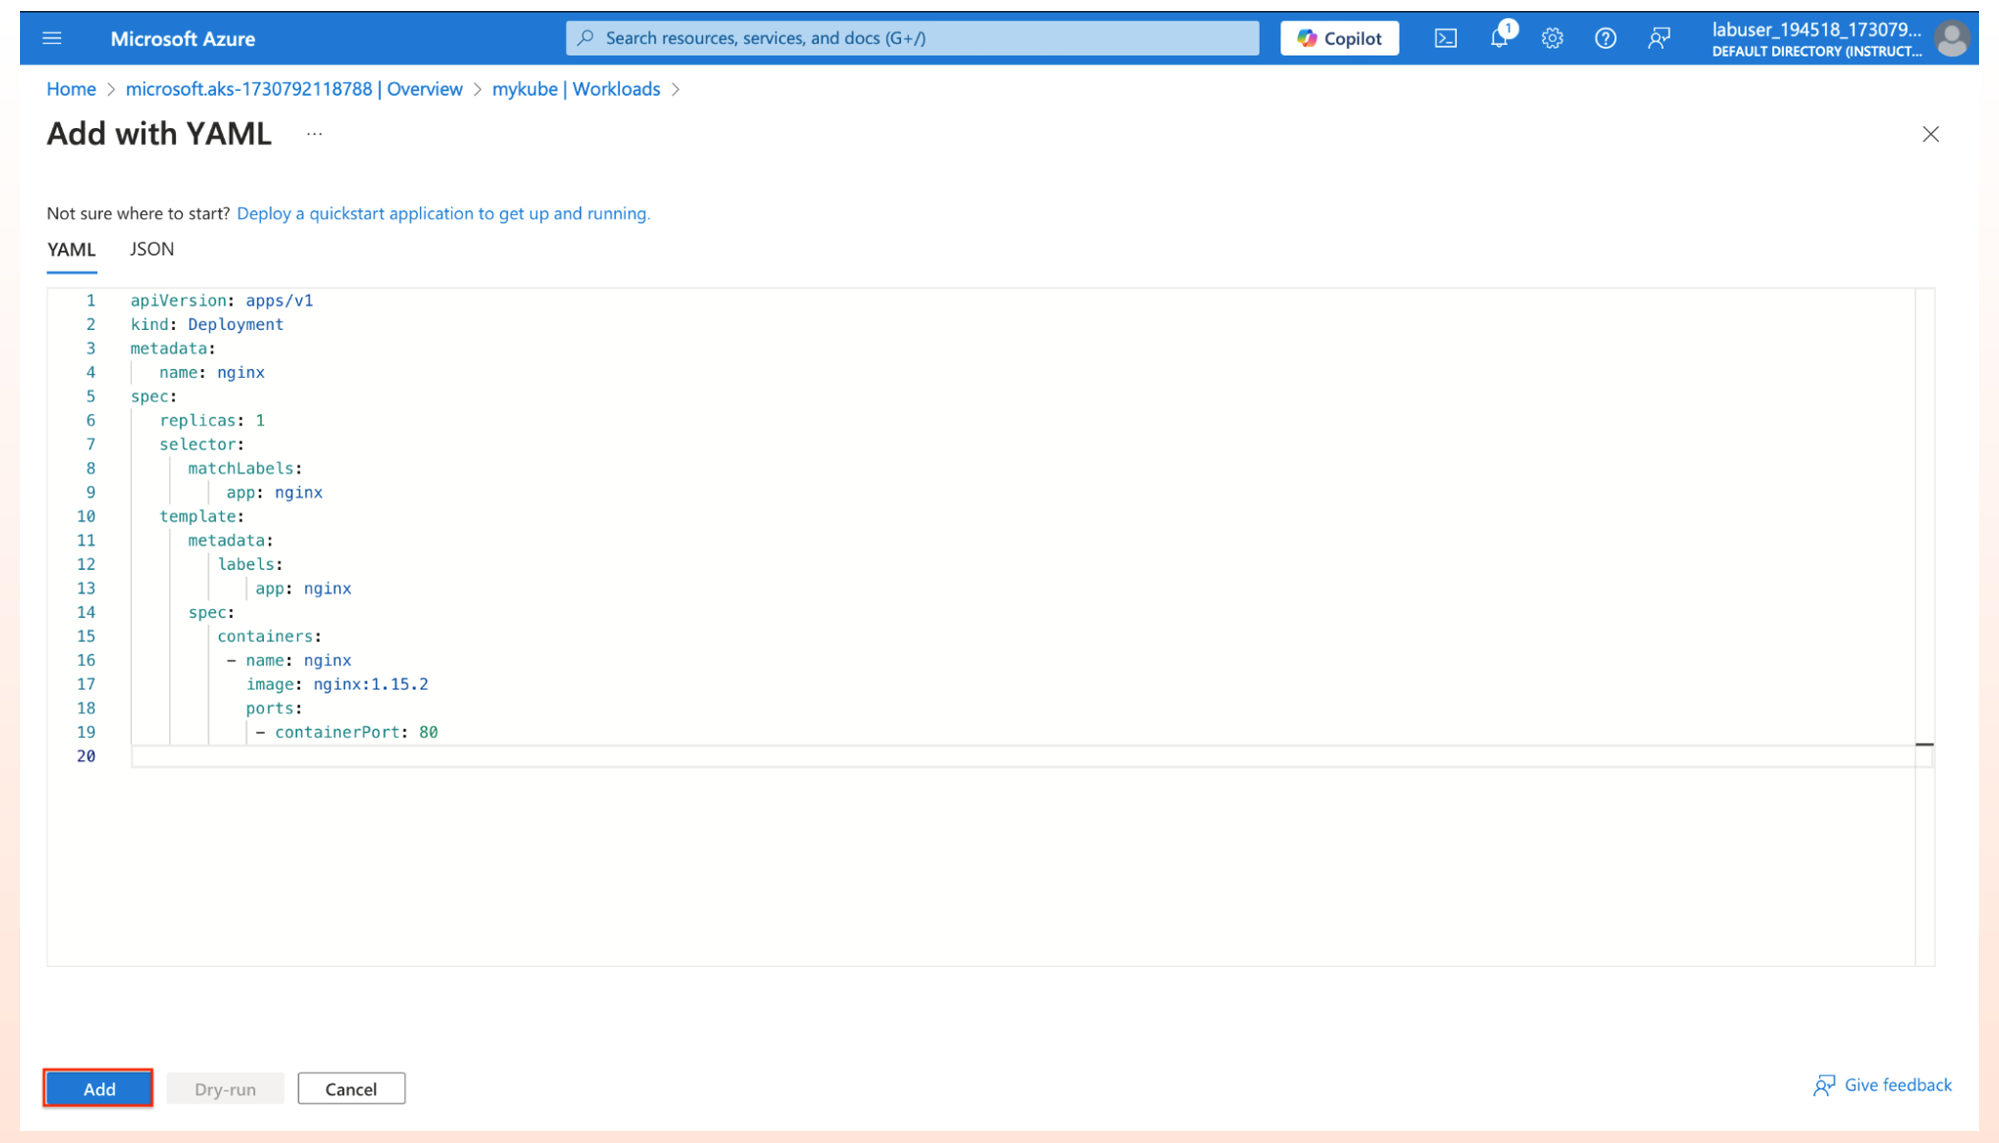1999x1143 pixels.
Task: Open mykube Workloads breadcrumb
Action: pyautogui.click(x=576, y=89)
